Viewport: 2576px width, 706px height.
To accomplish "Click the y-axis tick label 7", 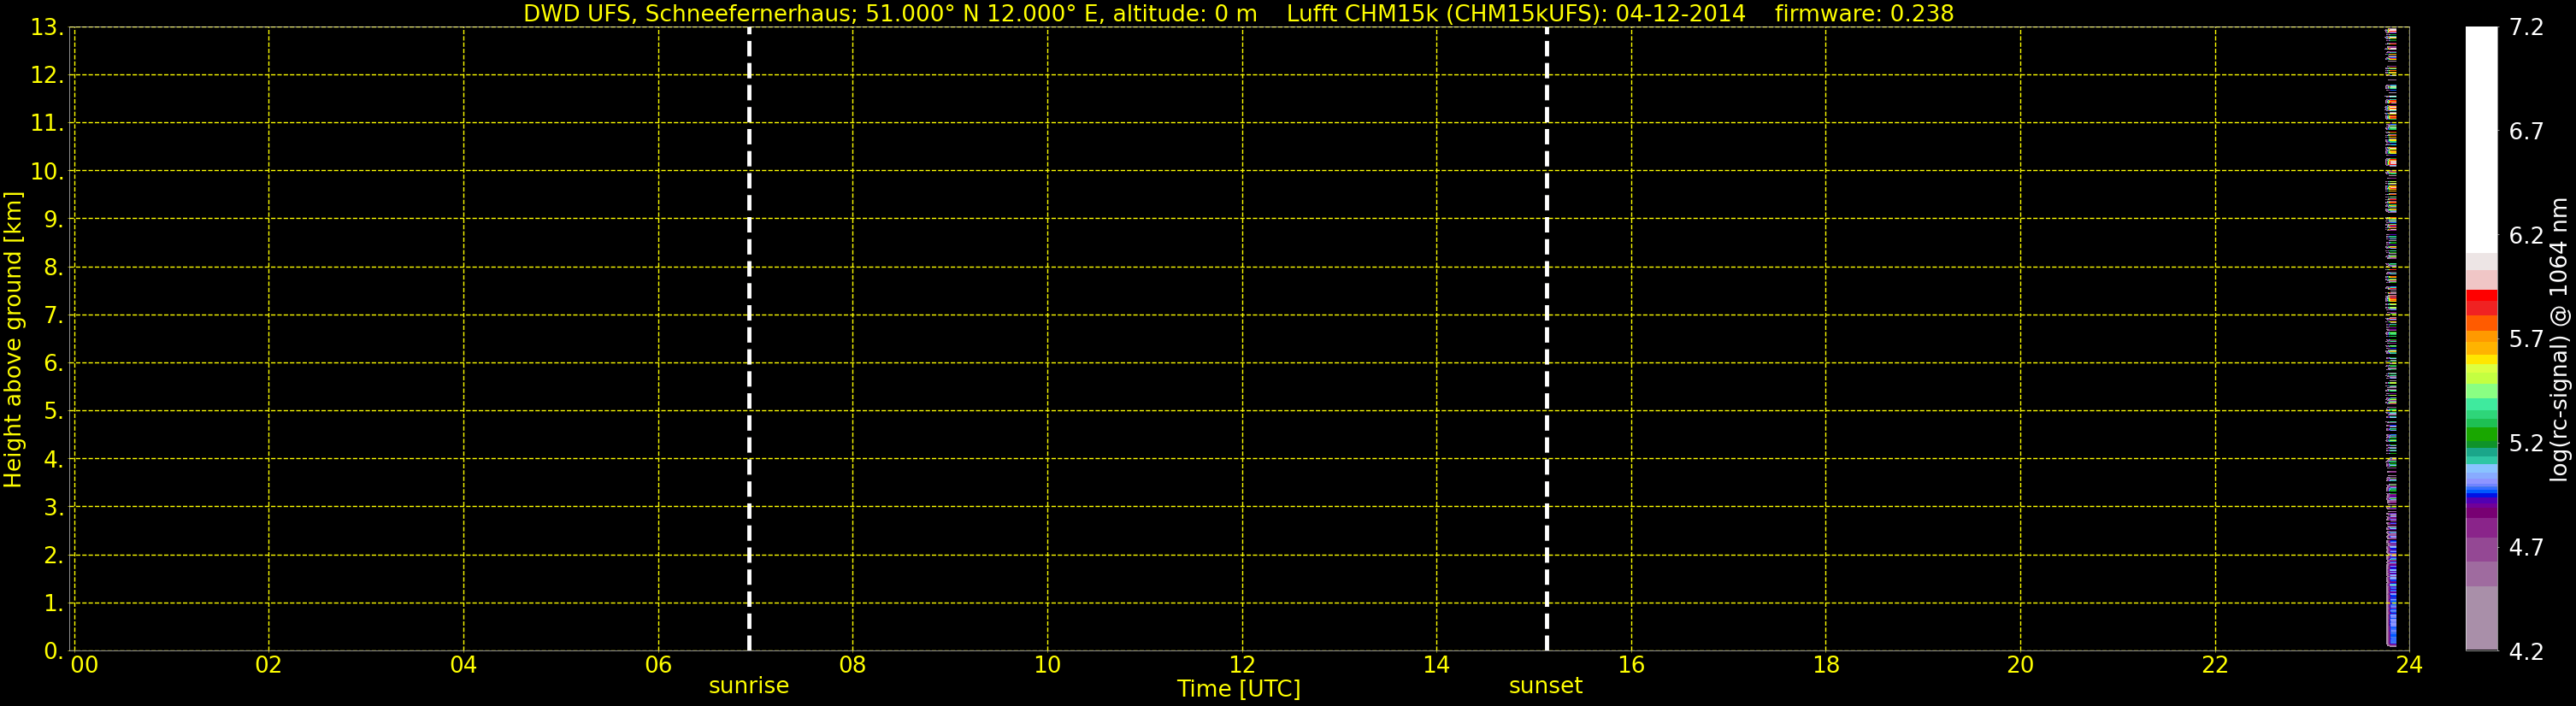I will tap(53, 316).
